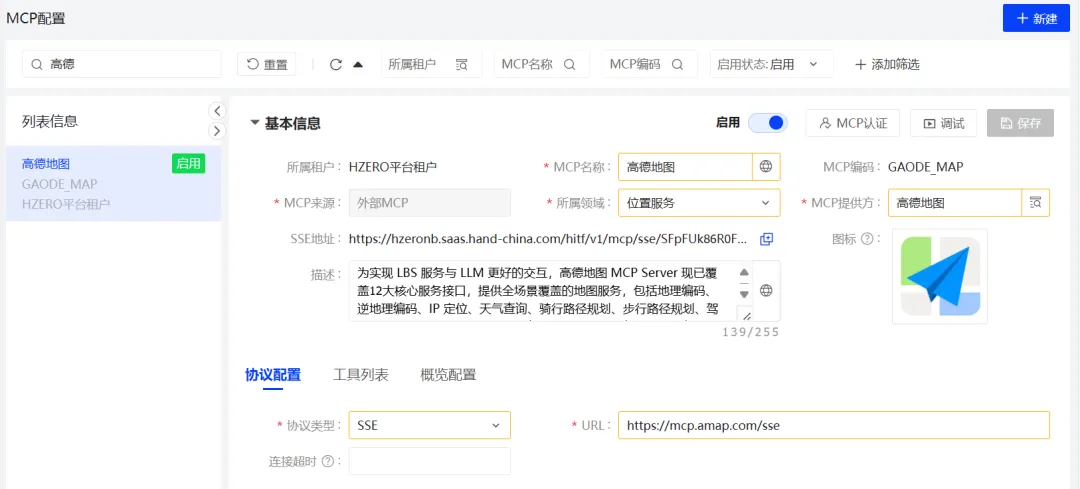1080x489 pixels.
Task: Click the 连接超时 help icon
Action: click(328, 461)
